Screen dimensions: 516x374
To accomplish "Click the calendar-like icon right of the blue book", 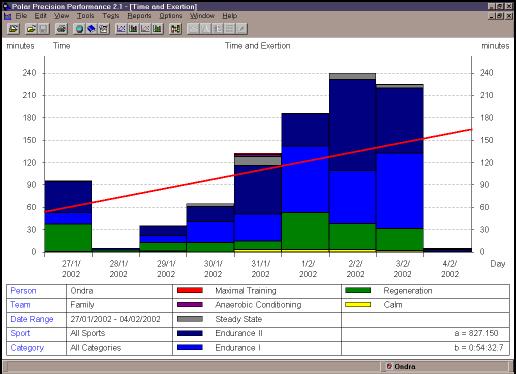I will pyautogui.click(x=103, y=29).
